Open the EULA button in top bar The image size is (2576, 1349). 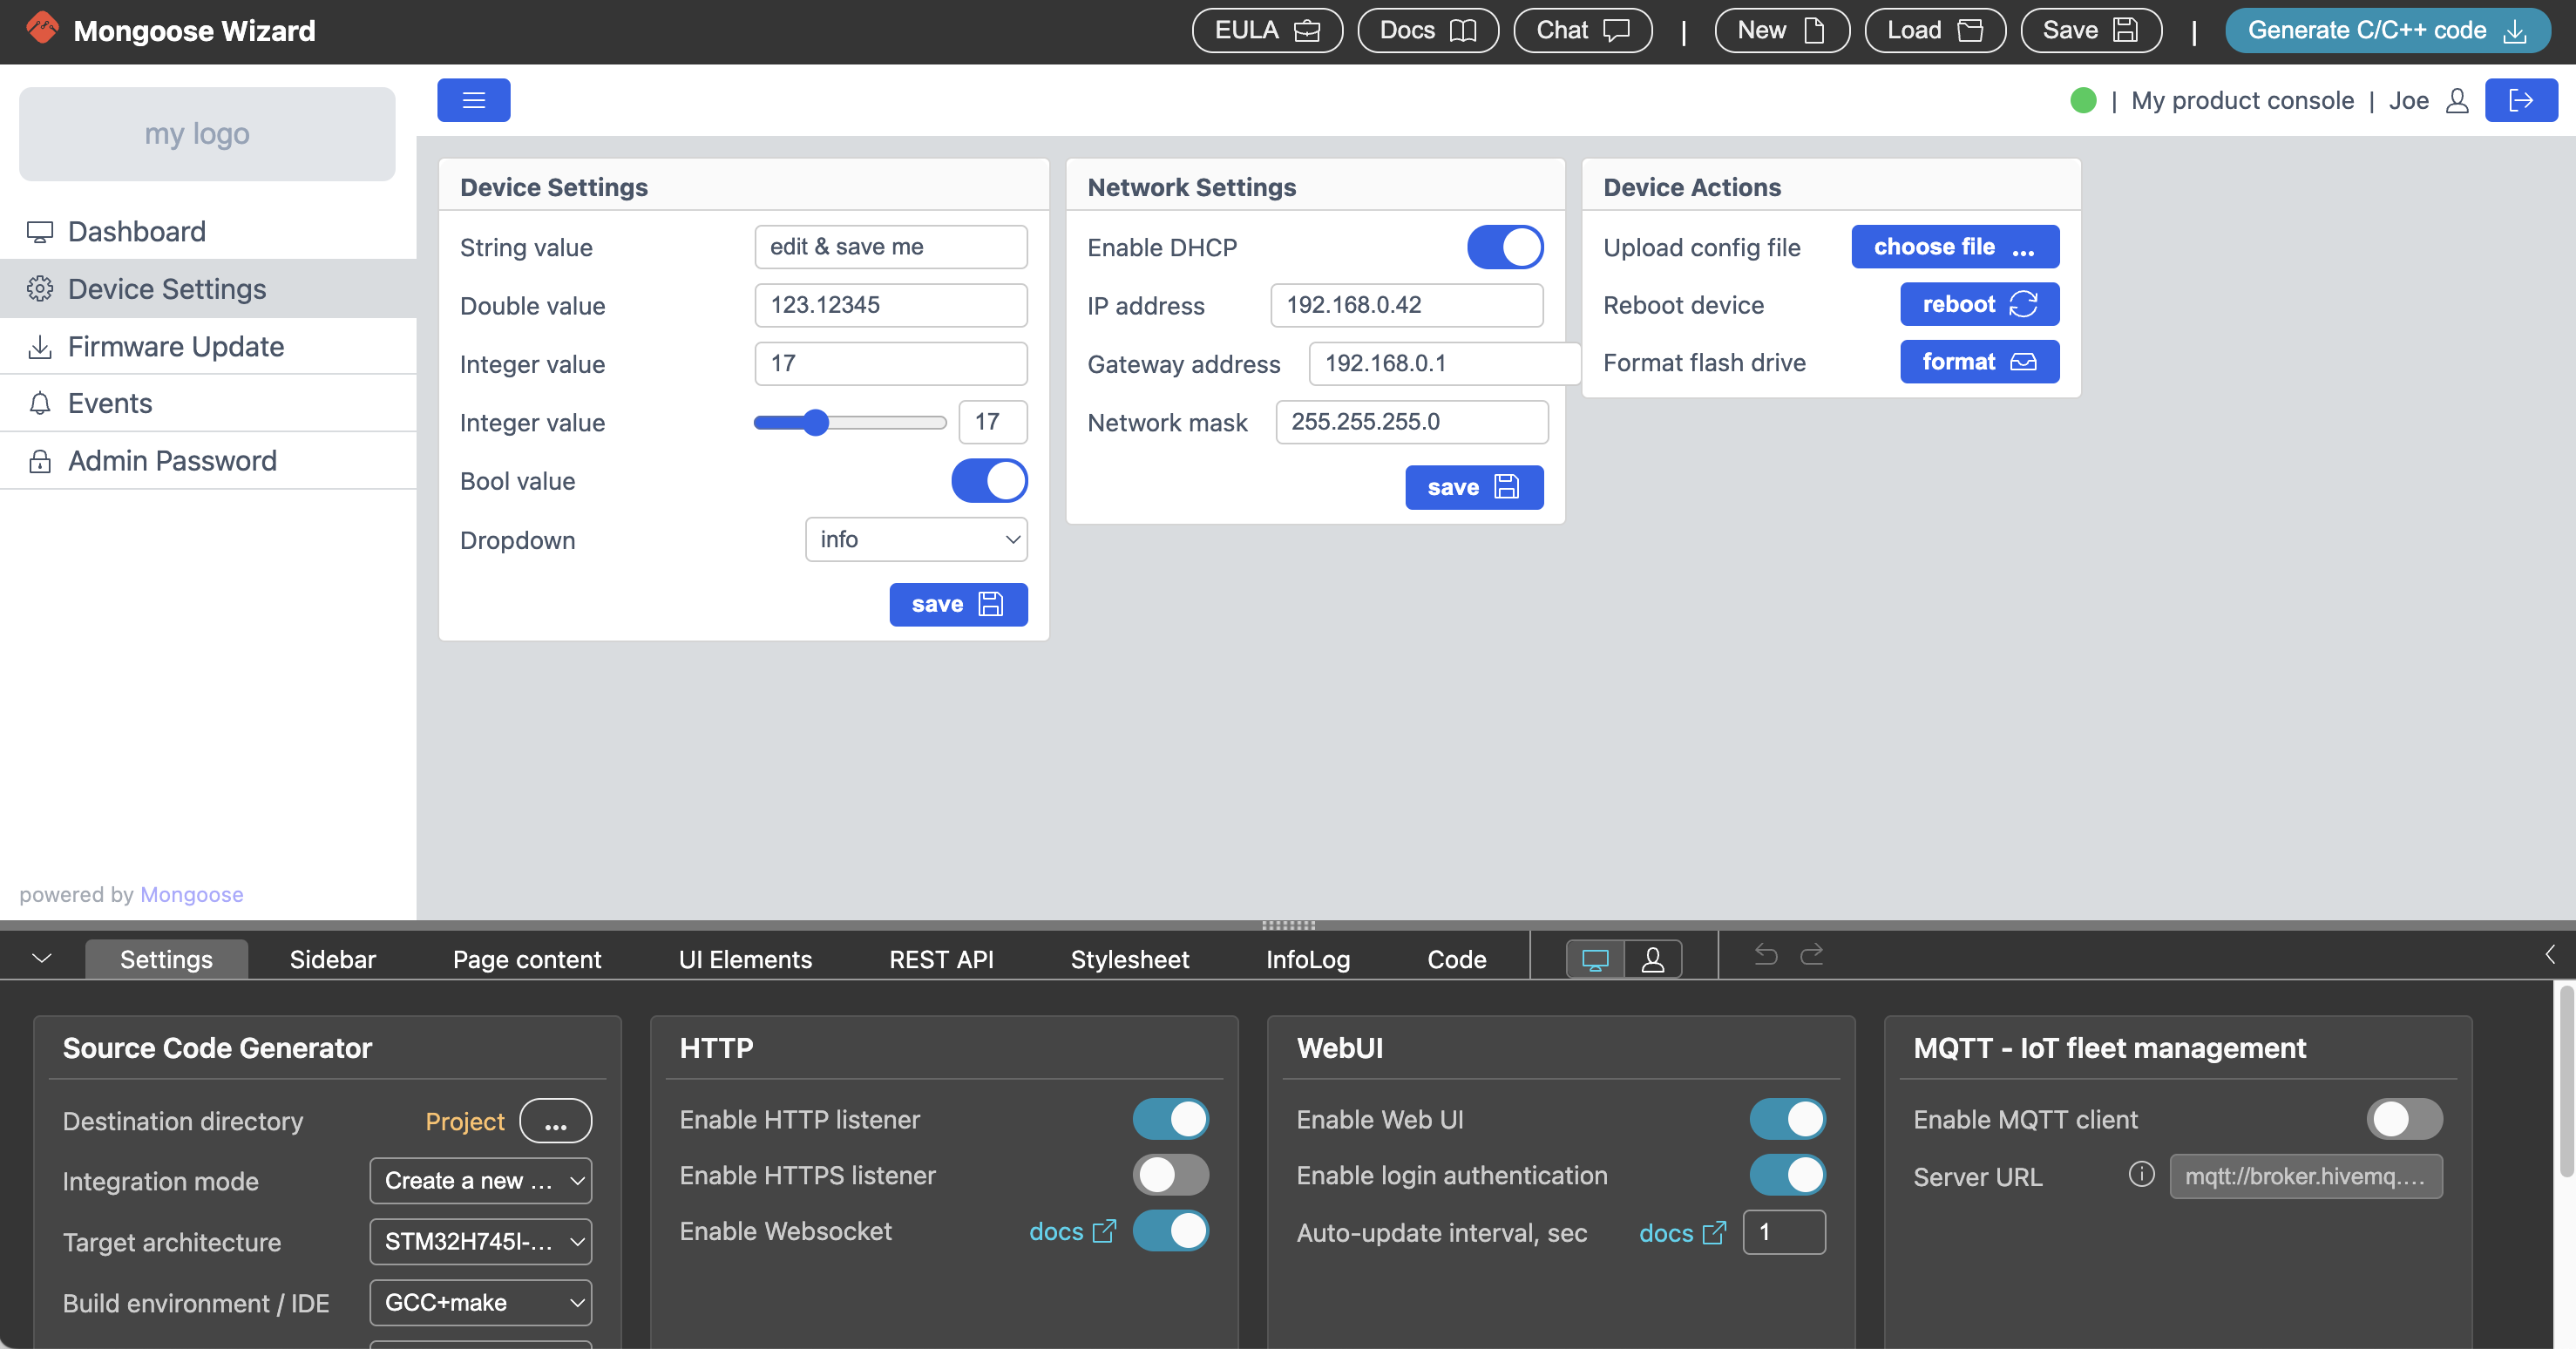pyautogui.click(x=1266, y=30)
